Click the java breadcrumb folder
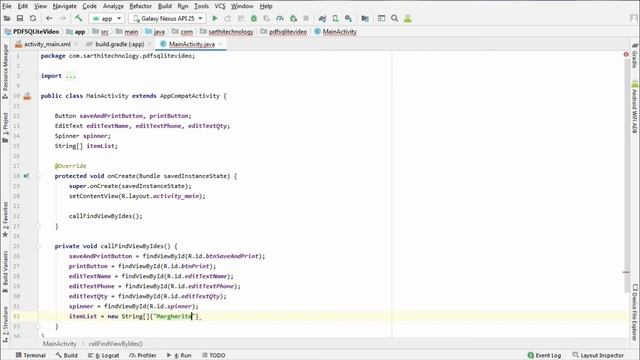The width and height of the screenshot is (640, 360). (x=159, y=31)
